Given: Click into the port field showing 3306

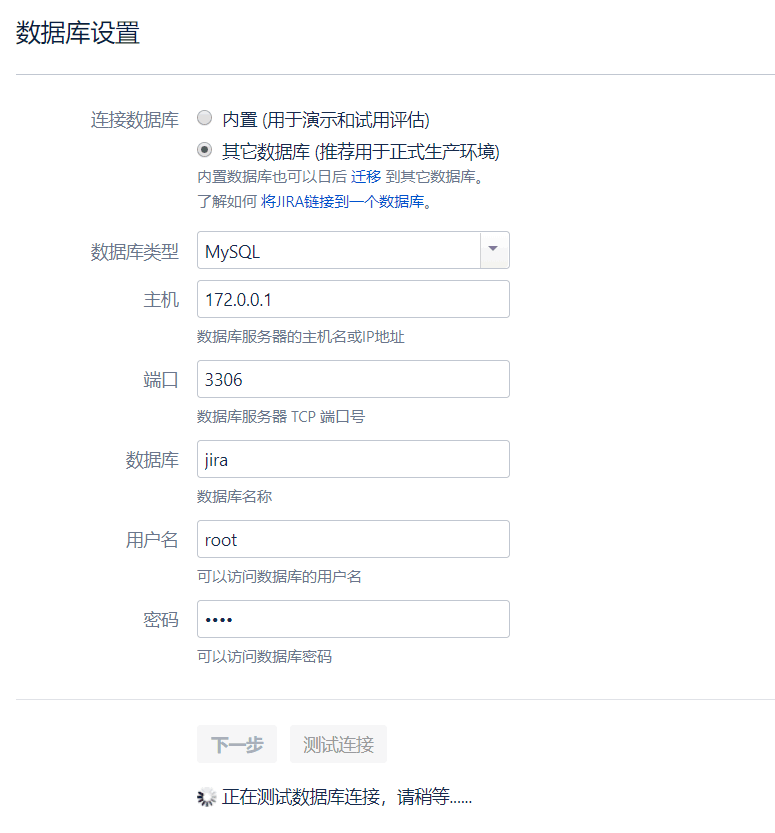Looking at the screenshot, I should (x=353, y=379).
